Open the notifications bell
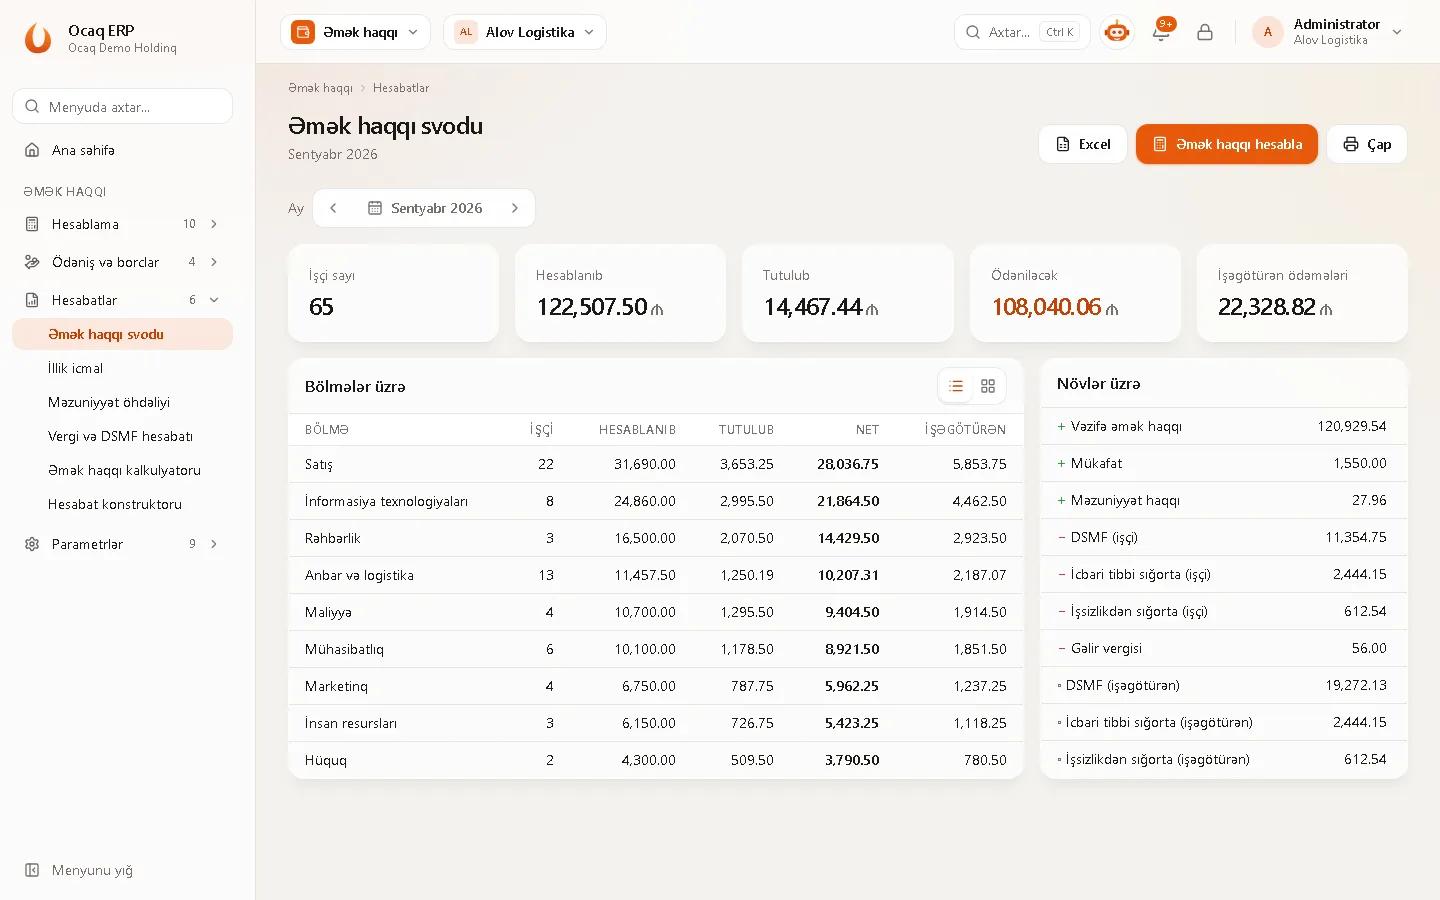Image resolution: width=1440 pixels, height=900 pixels. pyautogui.click(x=1161, y=32)
